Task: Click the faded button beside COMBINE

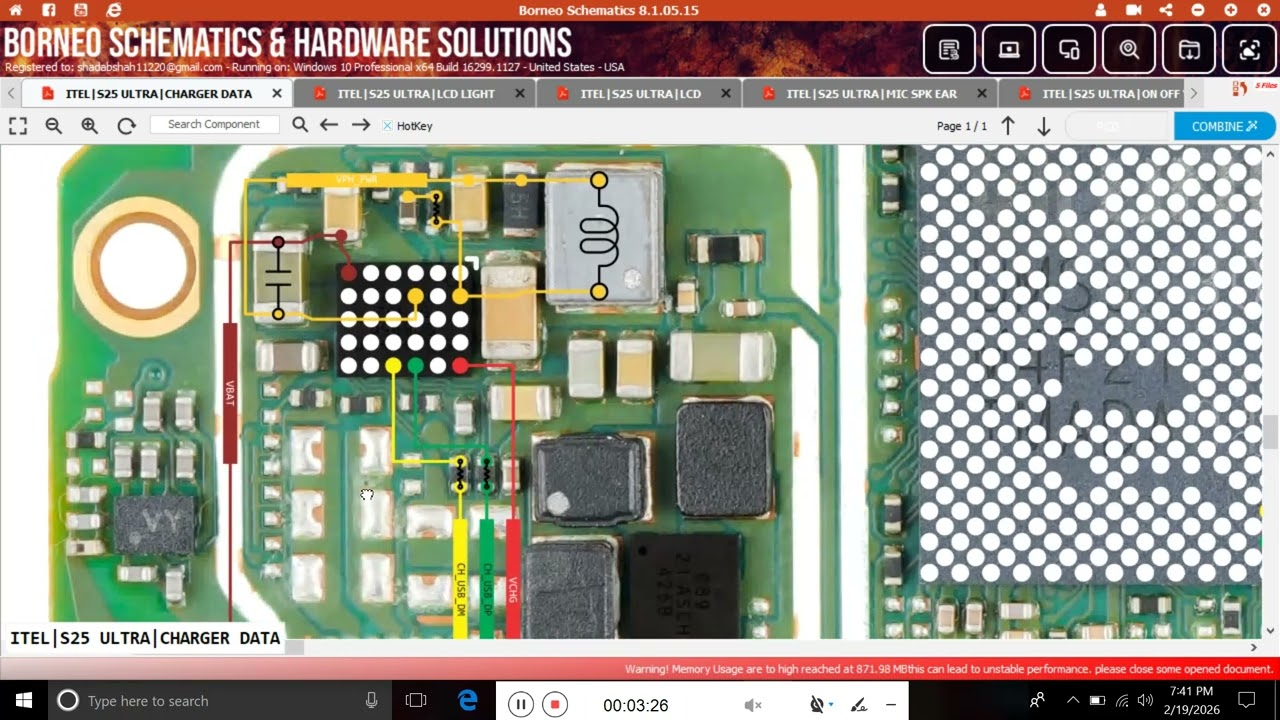Action: [1117, 127]
